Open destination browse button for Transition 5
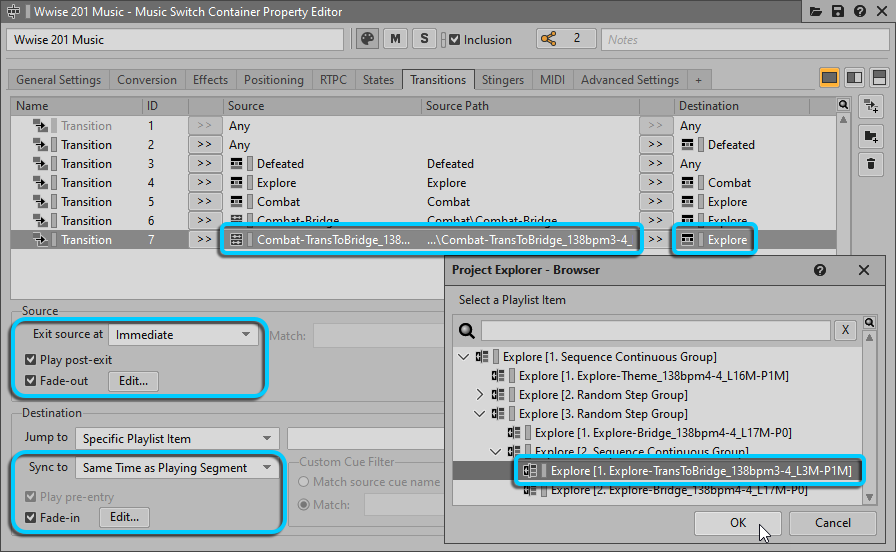 tap(655, 202)
